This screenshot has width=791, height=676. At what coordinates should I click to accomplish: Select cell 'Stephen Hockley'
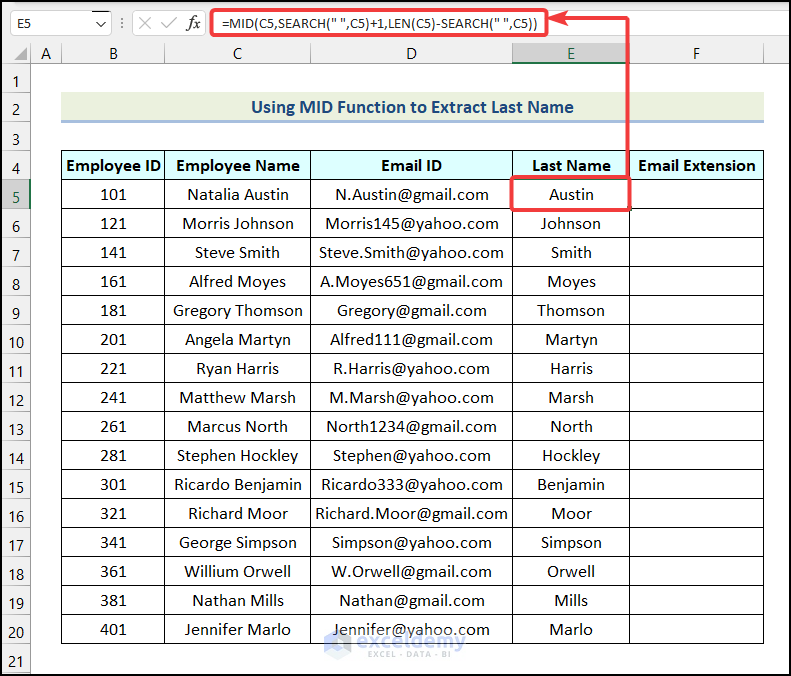pyautogui.click(x=237, y=456)
